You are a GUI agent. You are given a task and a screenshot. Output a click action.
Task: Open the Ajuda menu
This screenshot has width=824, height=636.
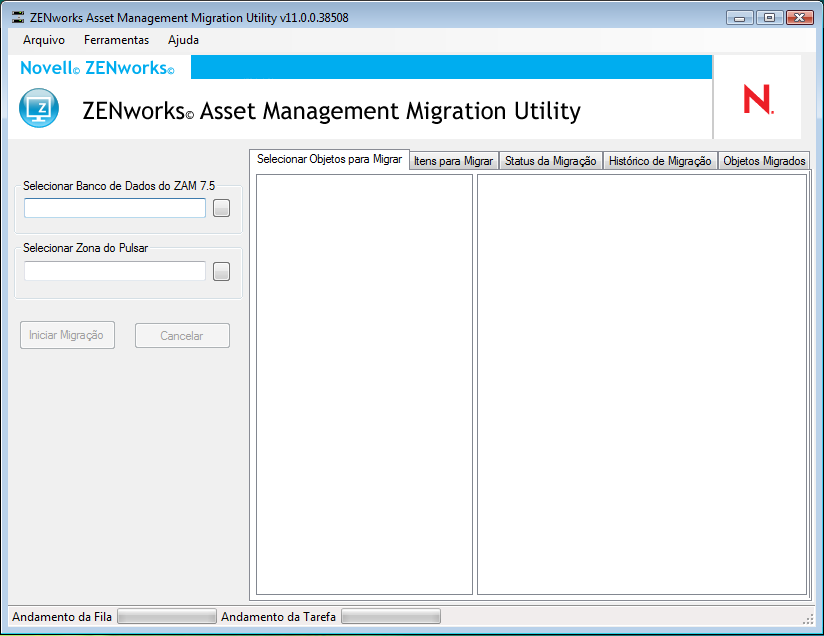click(x=183, y=40)
